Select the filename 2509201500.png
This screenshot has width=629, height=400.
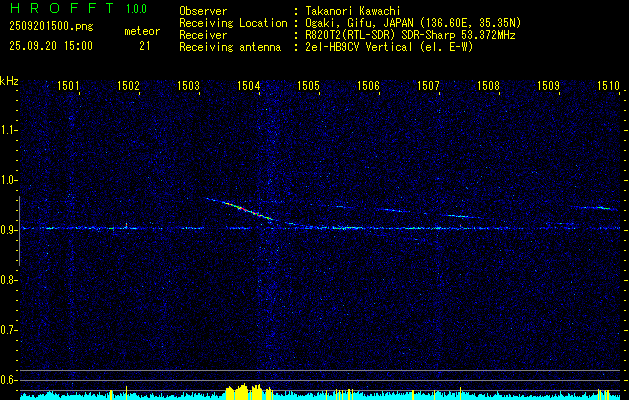[51, 27]
